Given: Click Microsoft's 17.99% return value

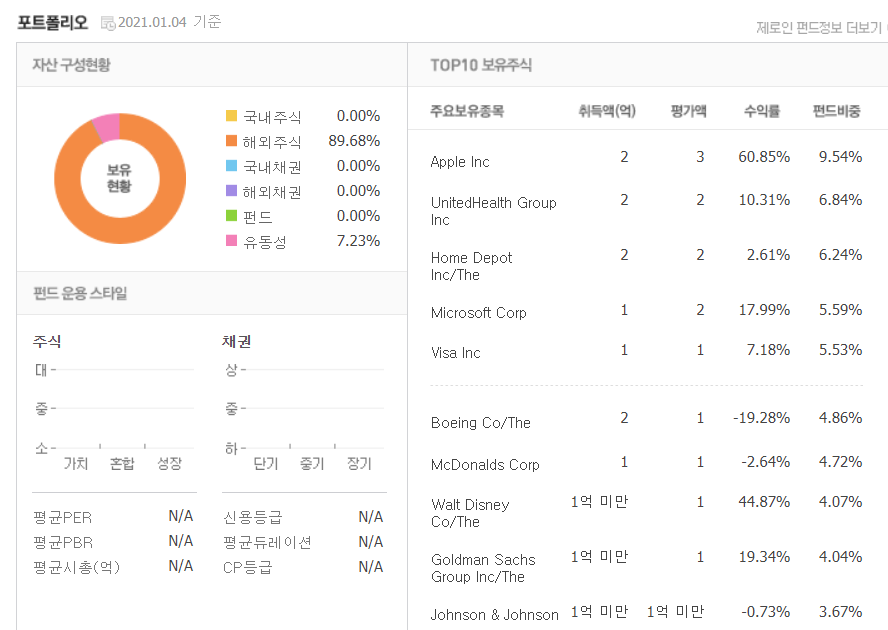Looking at the screenshot, I should click(764, 310).
